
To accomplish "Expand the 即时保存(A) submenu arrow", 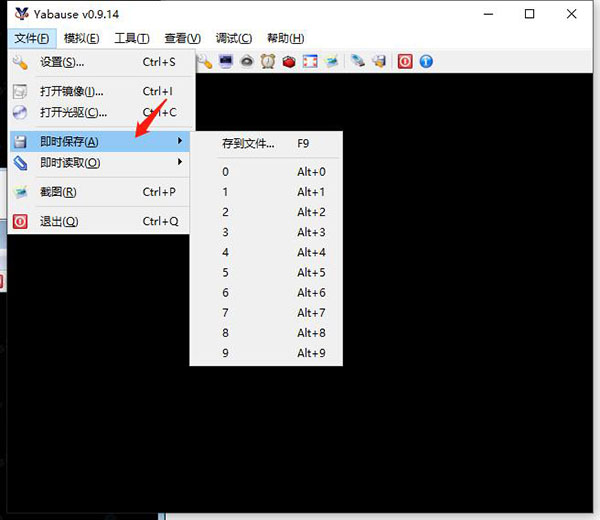I will click(x=180, y=141).
